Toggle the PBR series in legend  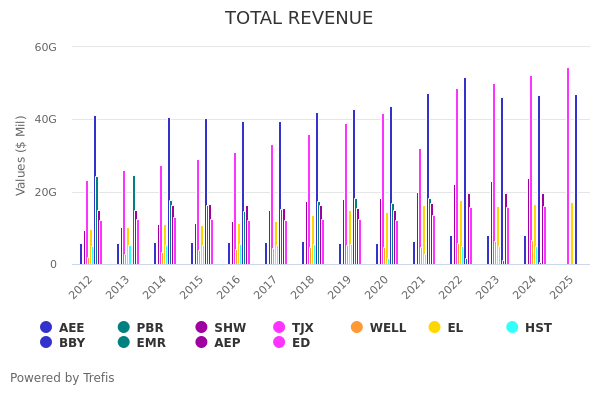(x=124, y=327)
